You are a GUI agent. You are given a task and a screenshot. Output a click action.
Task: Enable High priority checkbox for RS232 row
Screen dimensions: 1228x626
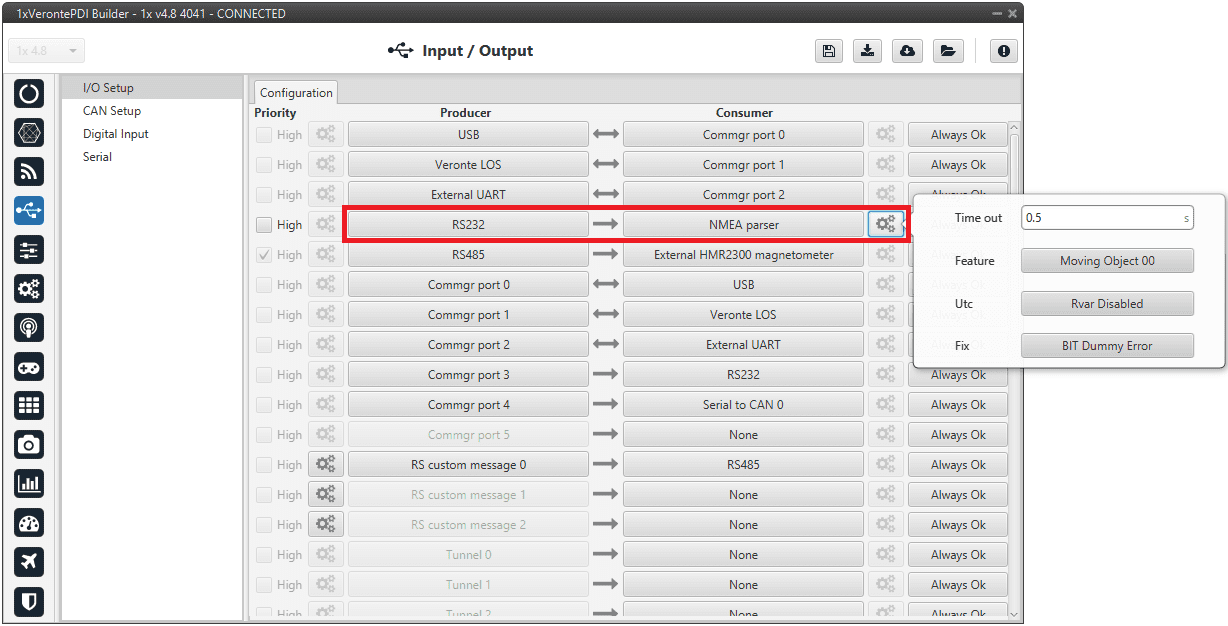coord(264,225)
